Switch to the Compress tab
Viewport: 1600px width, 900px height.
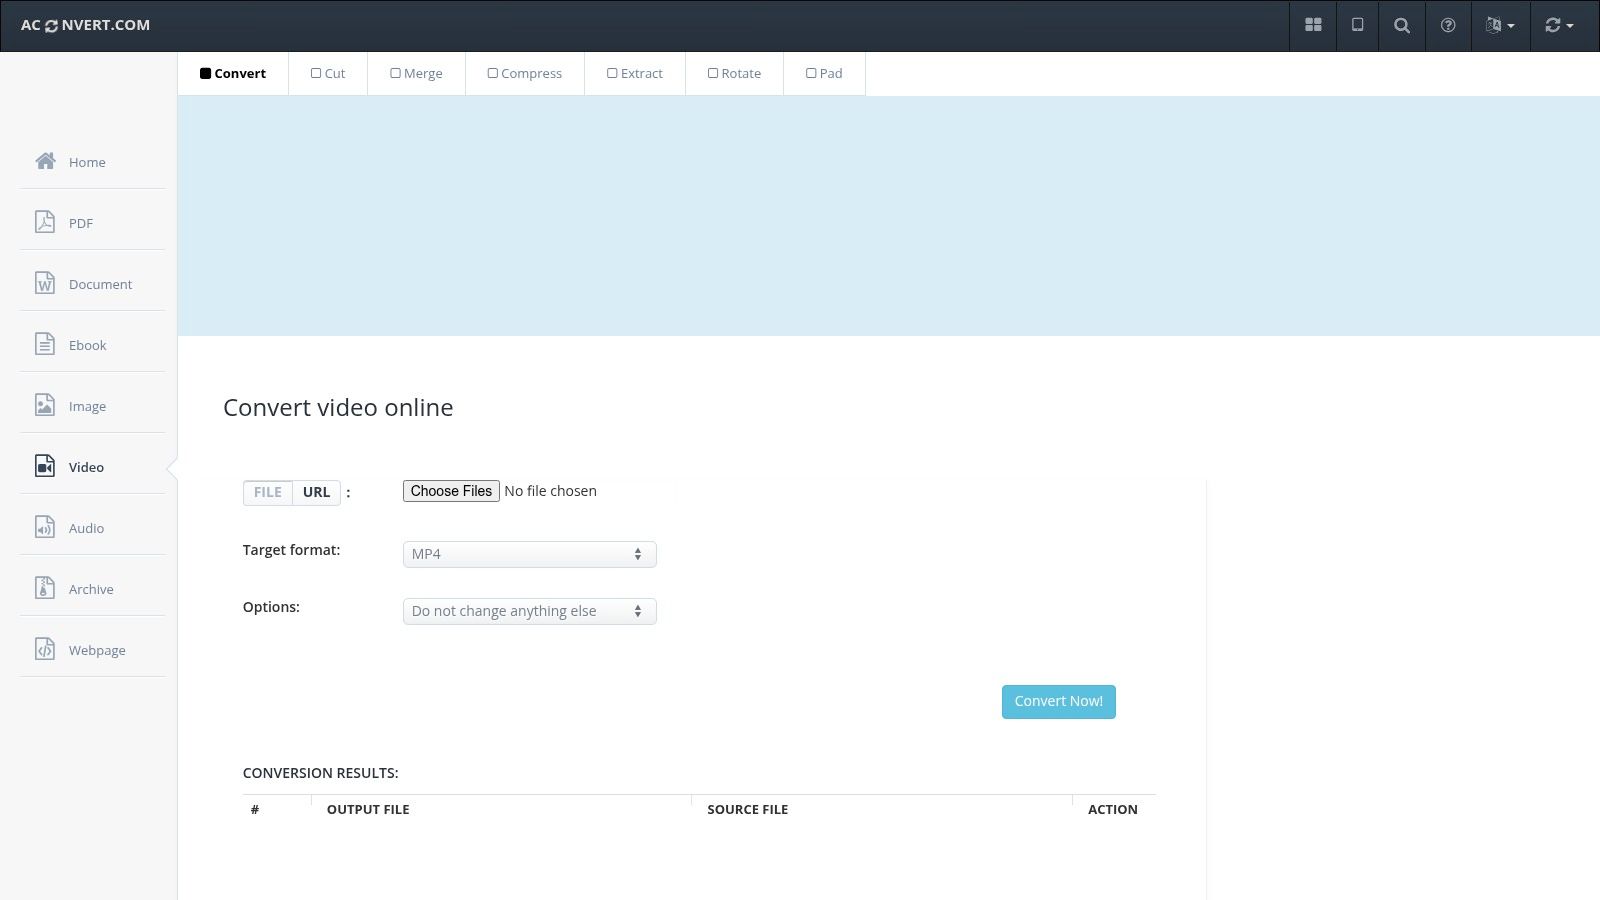pos(525,73)
